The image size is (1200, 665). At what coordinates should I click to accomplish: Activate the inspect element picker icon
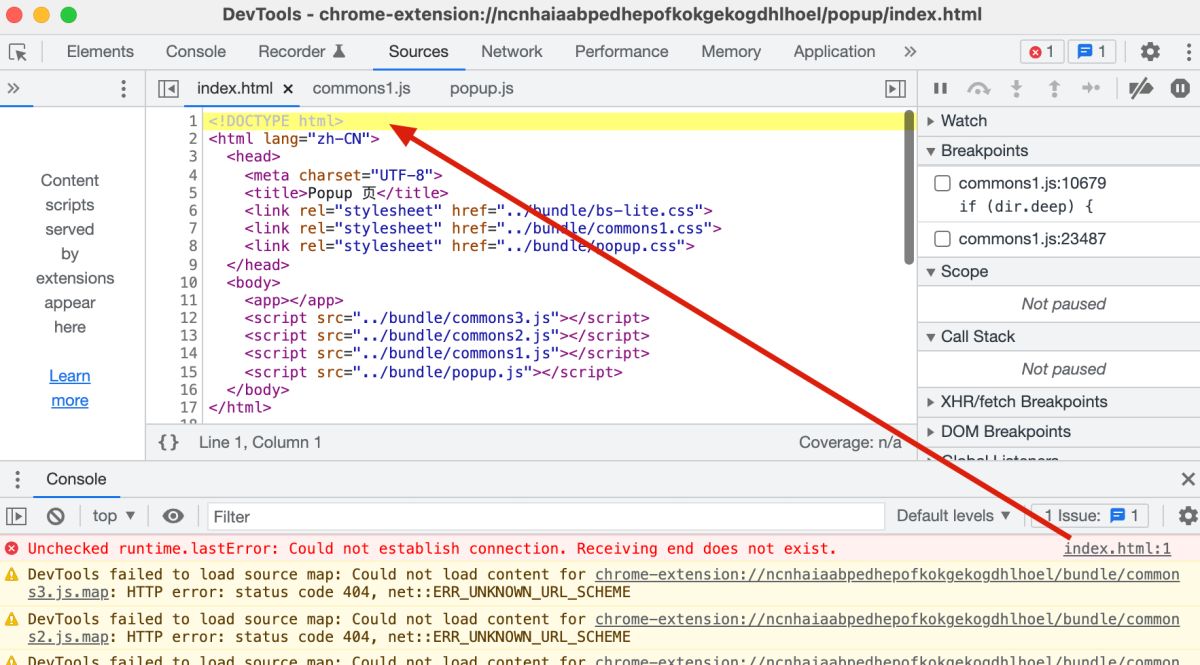(17, 52)
